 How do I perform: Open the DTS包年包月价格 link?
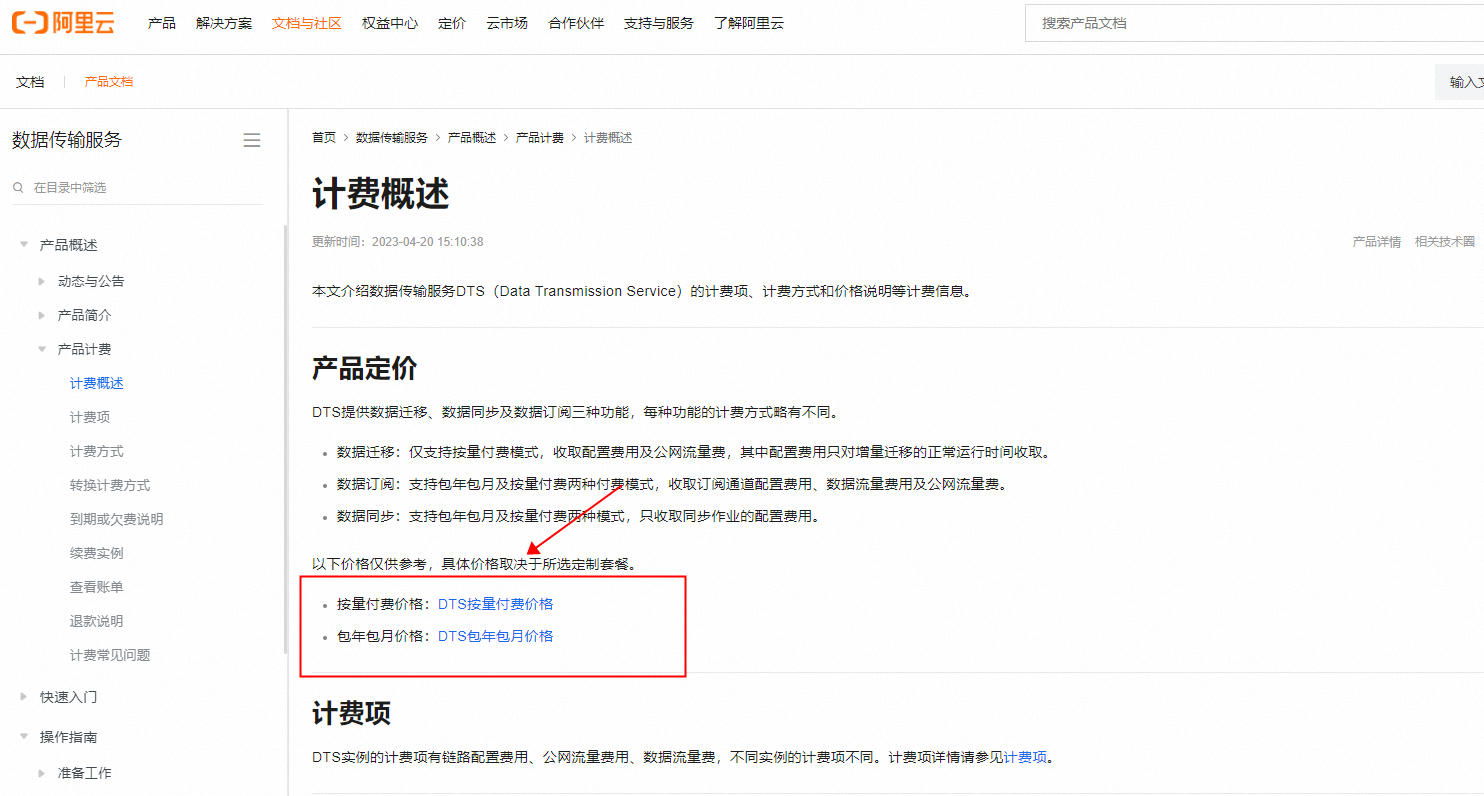[496, 636]
